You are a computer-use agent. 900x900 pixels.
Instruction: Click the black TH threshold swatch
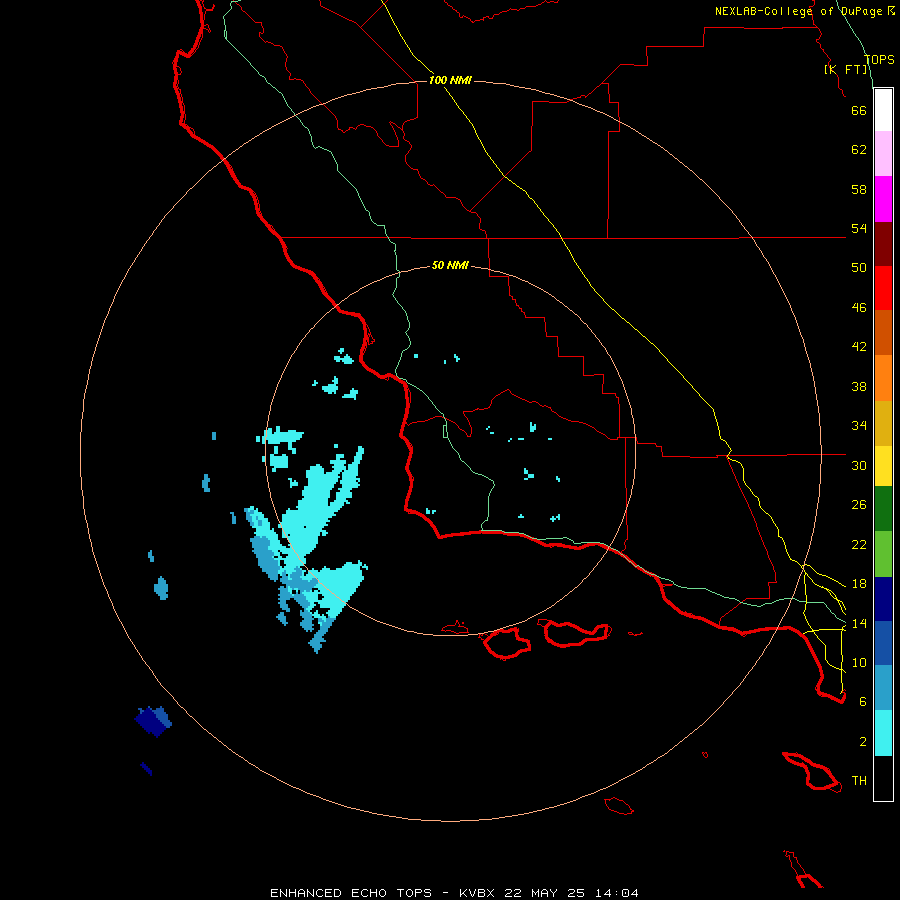pos(883,778)
